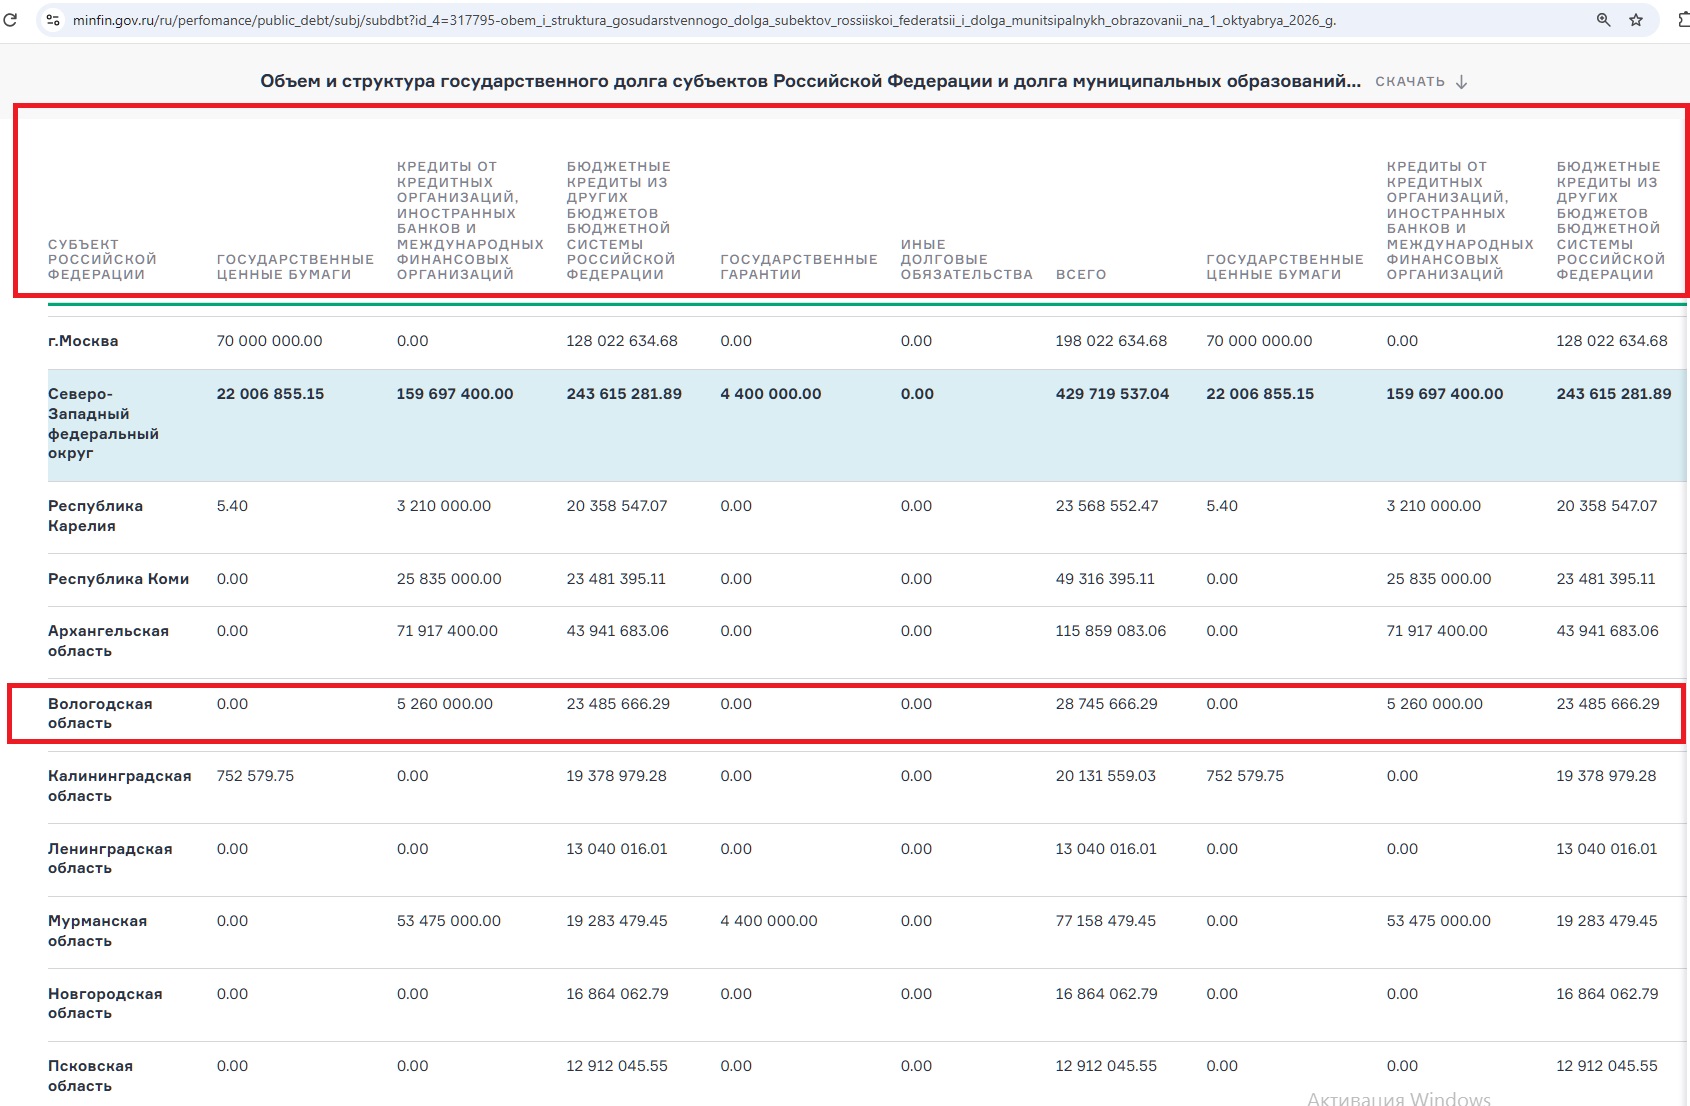The height and width of the screenshot is (1106, 1690).
Task: Click the table title 'Объем и структура государственного долга'
Action: click(x=810, y=81)
